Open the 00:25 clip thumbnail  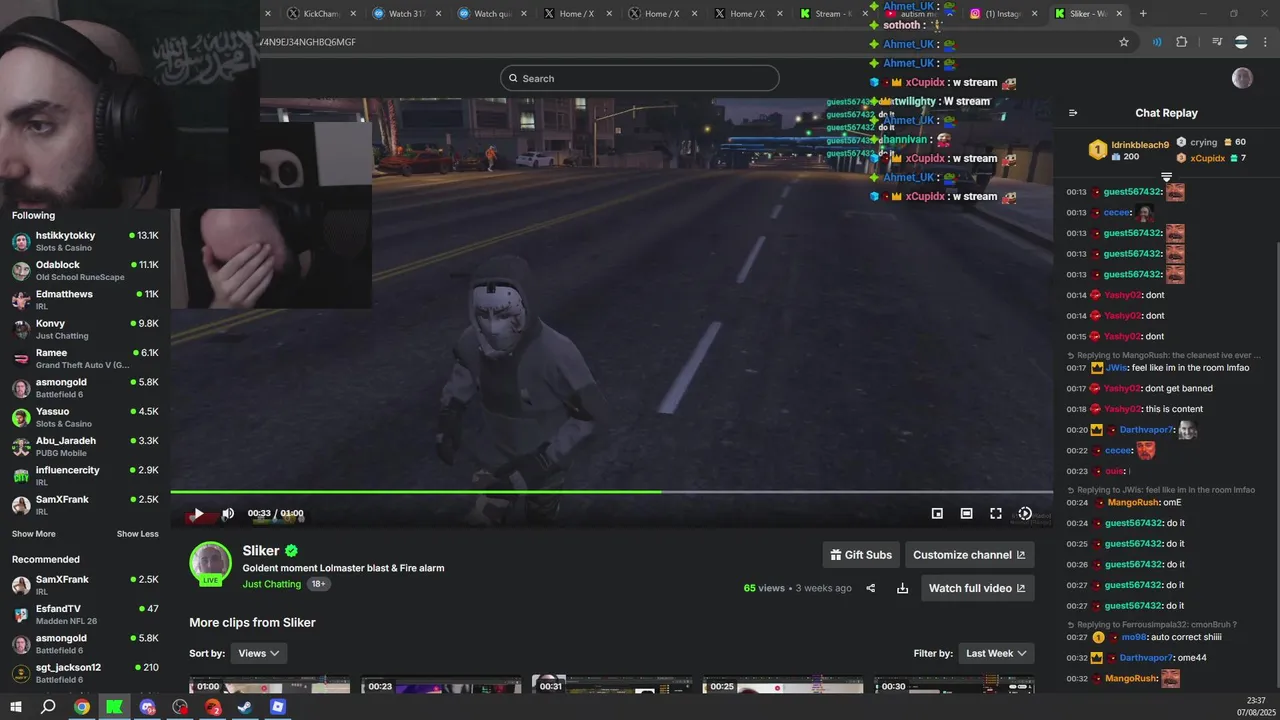[783, 686]
